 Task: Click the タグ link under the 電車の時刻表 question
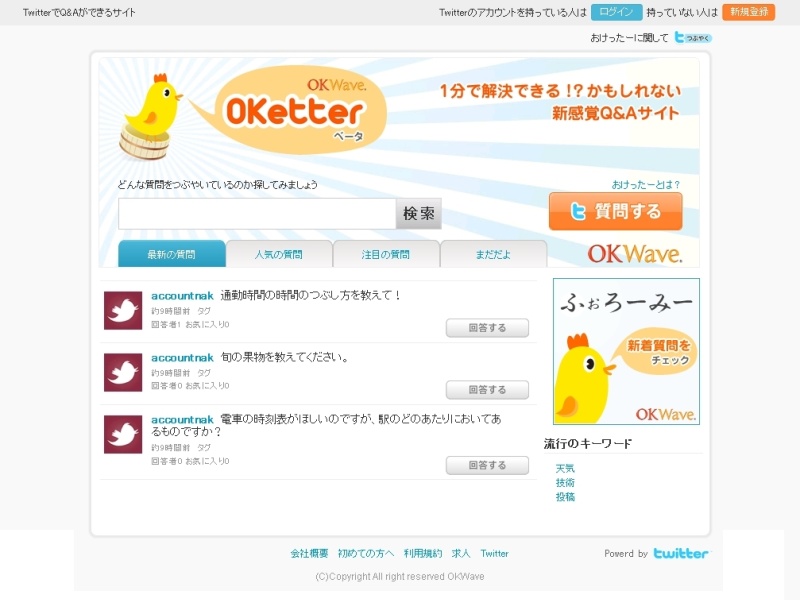pos(204,447)
